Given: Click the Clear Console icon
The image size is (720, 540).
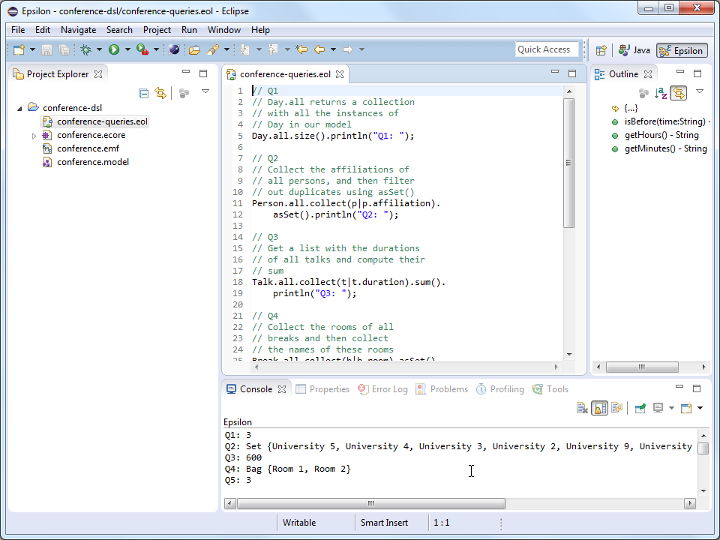Looking at the screenshot, I should coord(582,408).
